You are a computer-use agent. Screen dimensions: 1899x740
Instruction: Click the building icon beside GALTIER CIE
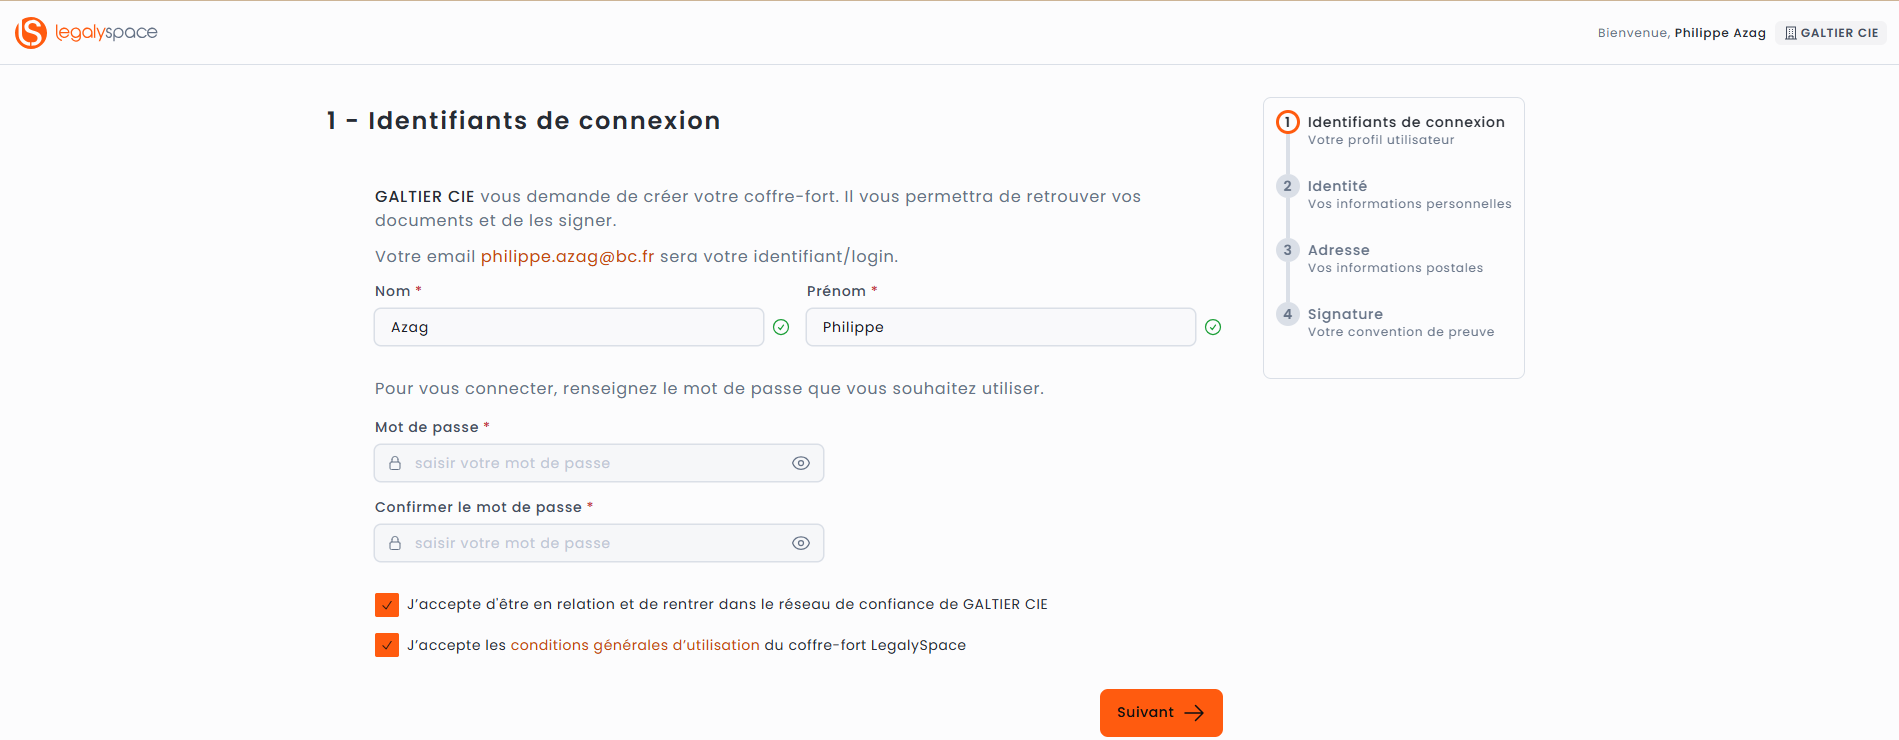pos(1790,33)
